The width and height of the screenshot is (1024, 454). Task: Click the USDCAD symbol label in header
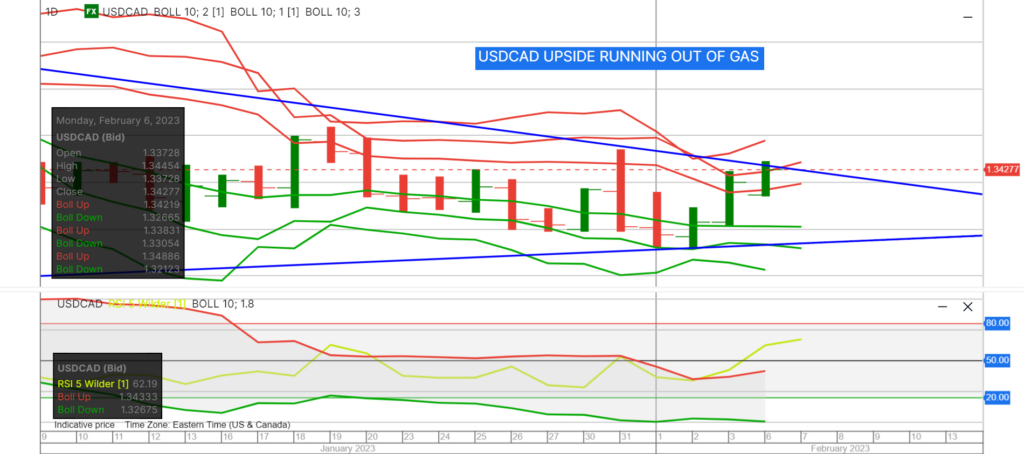[x=127, y=12]
